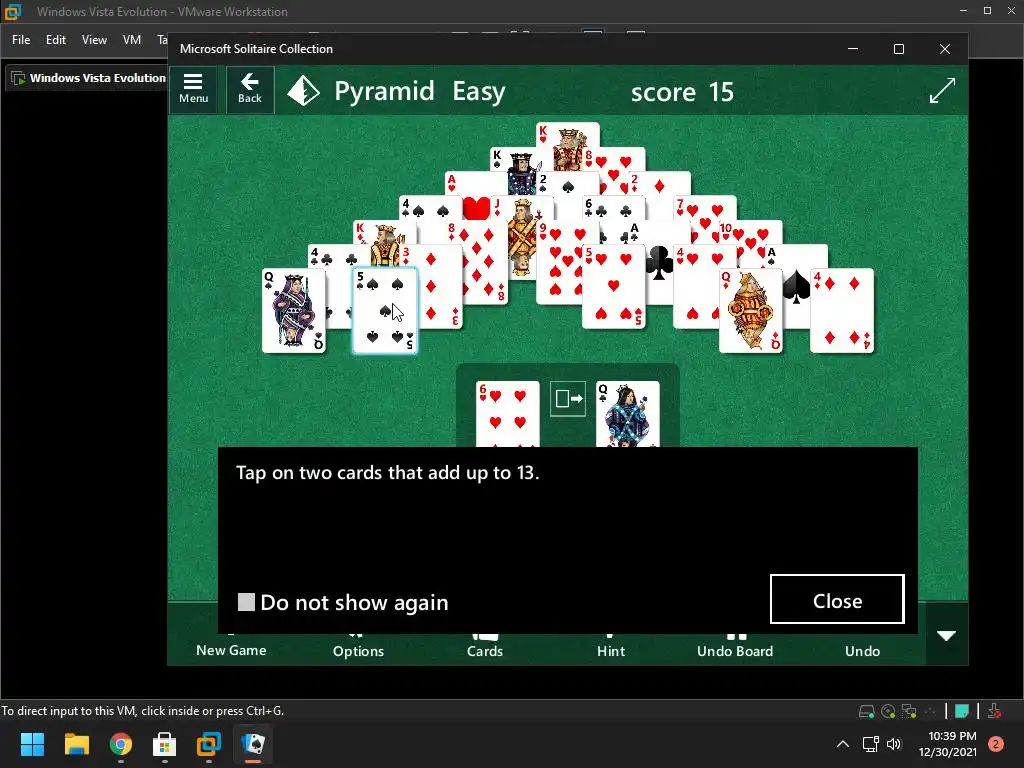The height and width of the screenshot is (768, 1024).
Task: Start a New Game
Action: point(231,650)
